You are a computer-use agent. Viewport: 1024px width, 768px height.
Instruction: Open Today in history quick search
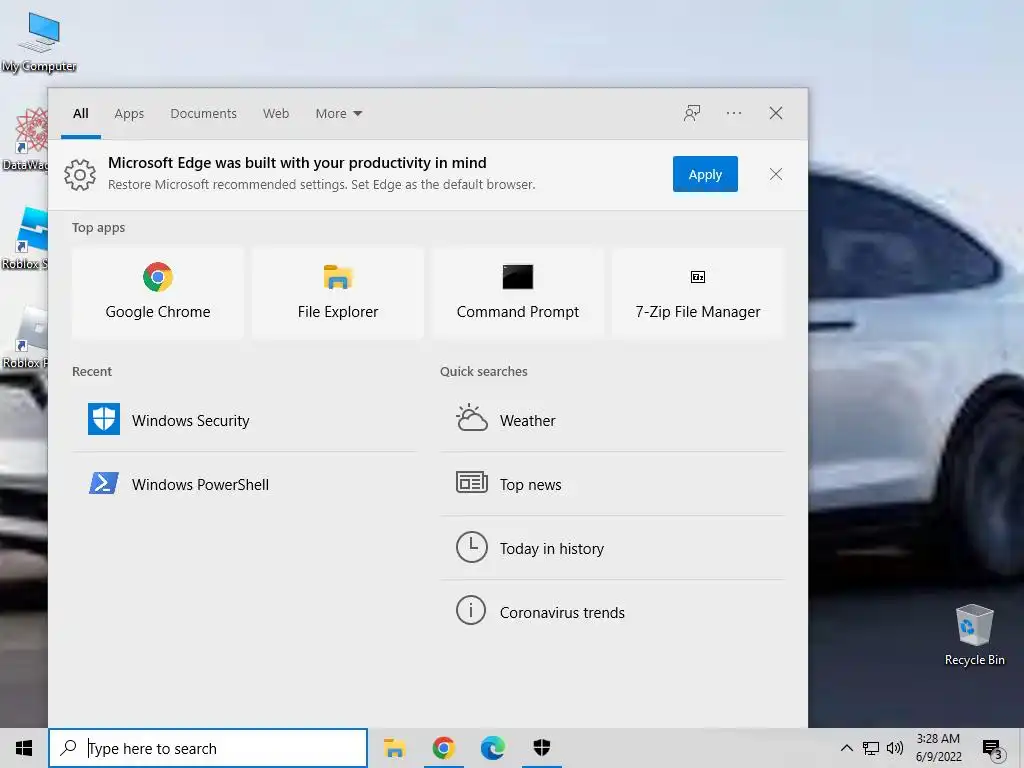pyautogui.click(x=612, y=548)
